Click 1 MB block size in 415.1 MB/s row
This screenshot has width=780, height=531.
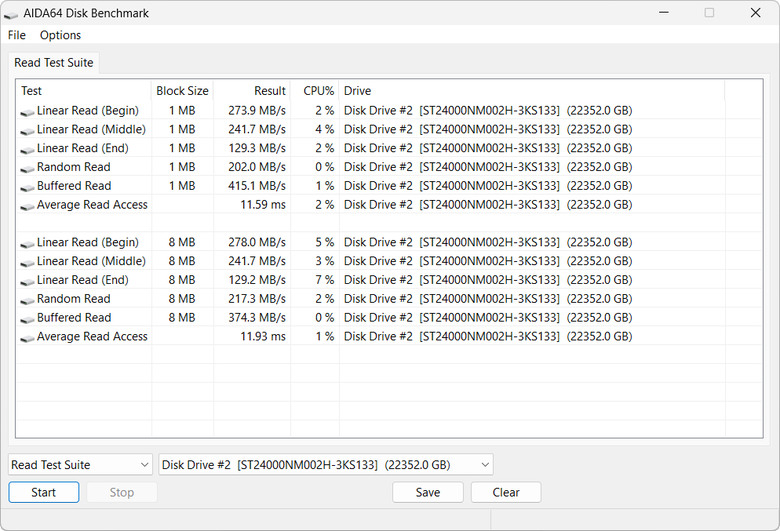[x=182, y=186]
